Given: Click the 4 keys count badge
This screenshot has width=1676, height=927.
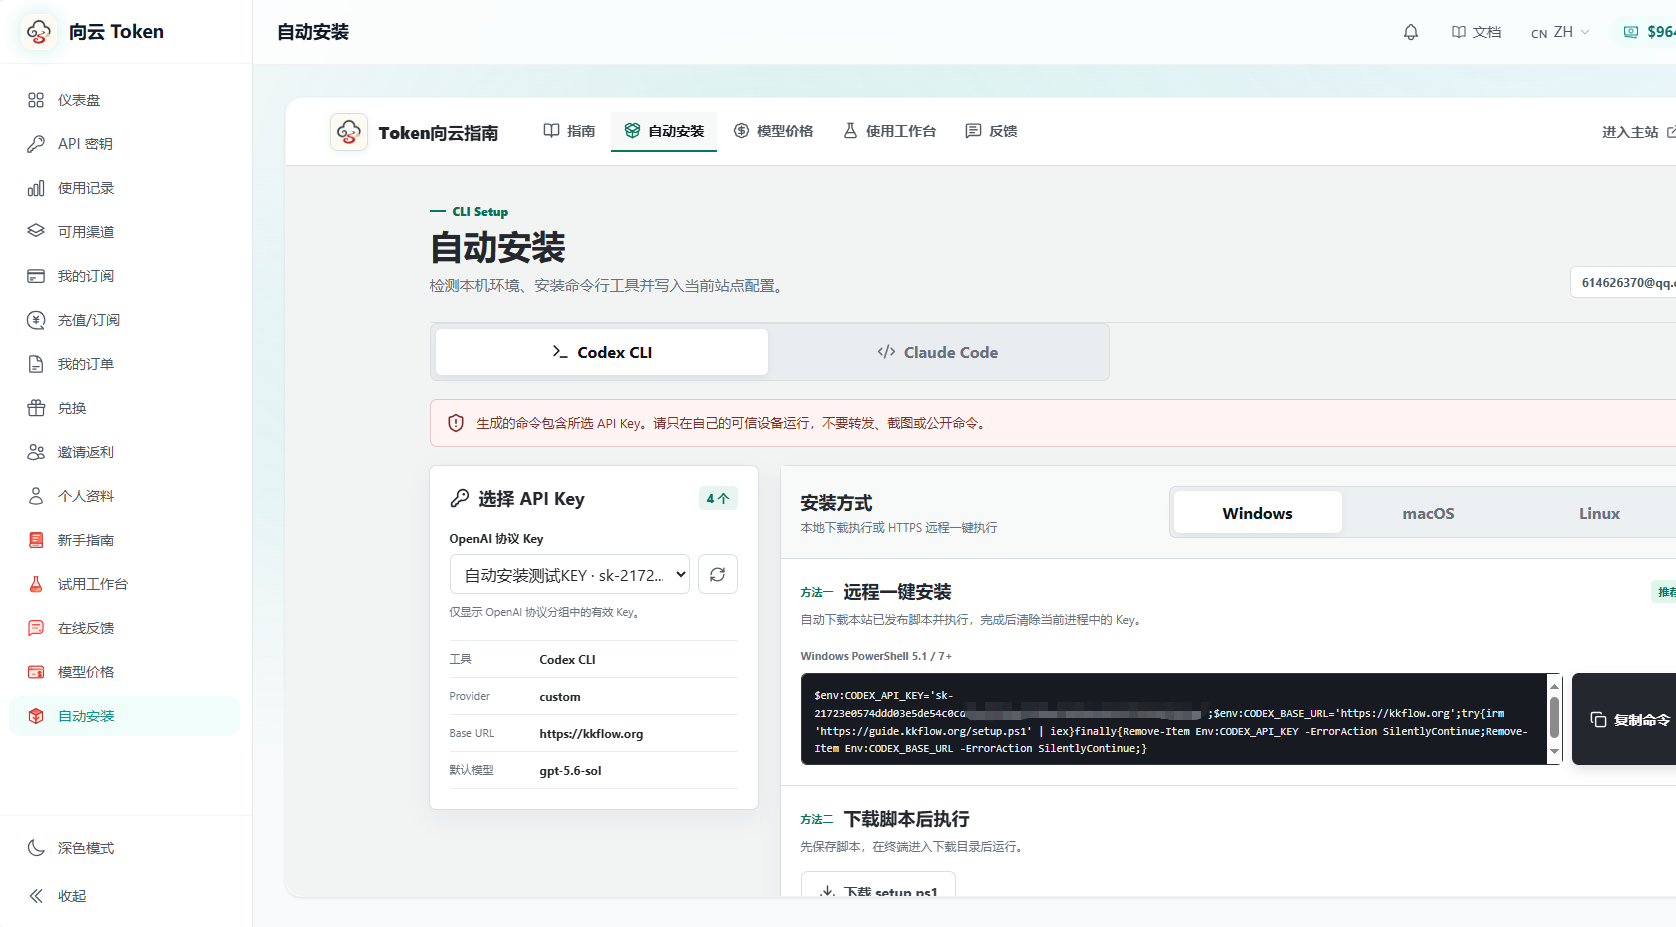Looking at the screenshot, I should (x=718, y=498).
